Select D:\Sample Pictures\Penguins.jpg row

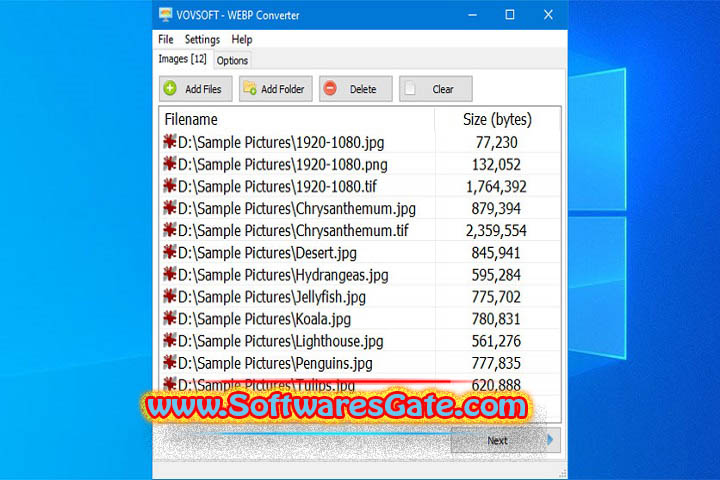pyautogui.click(x=360, y=363)
